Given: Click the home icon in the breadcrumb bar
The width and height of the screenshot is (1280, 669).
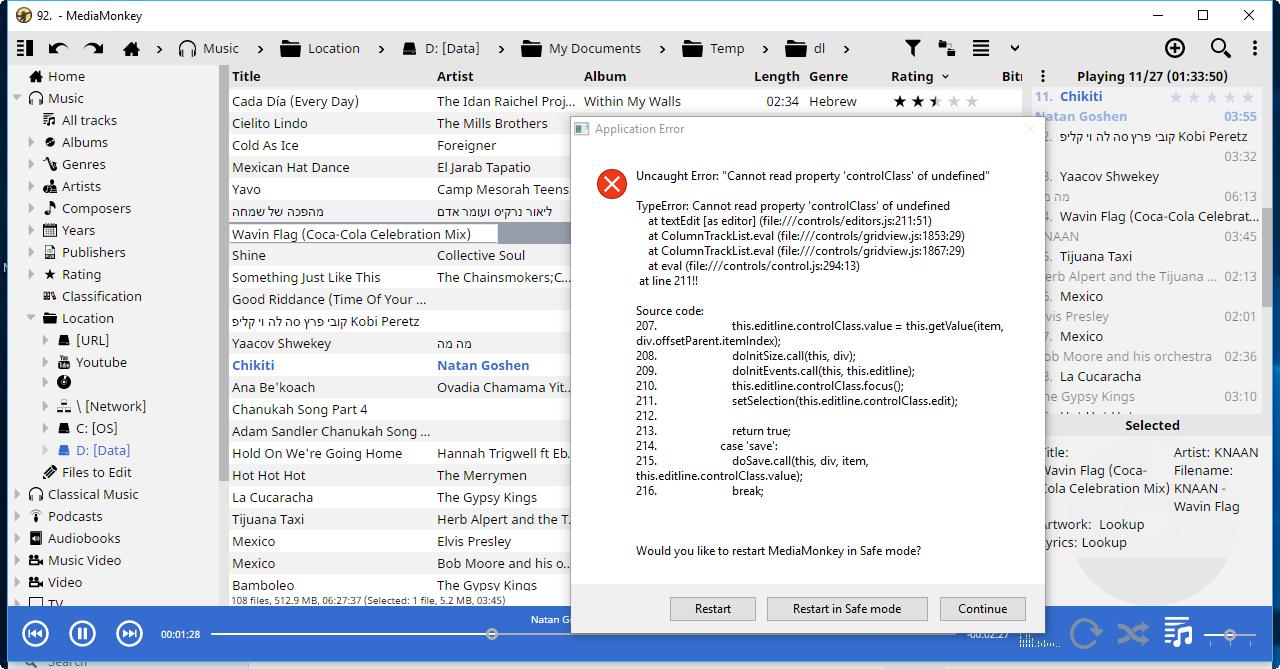Looking at the screenshot, I should 131,48.
